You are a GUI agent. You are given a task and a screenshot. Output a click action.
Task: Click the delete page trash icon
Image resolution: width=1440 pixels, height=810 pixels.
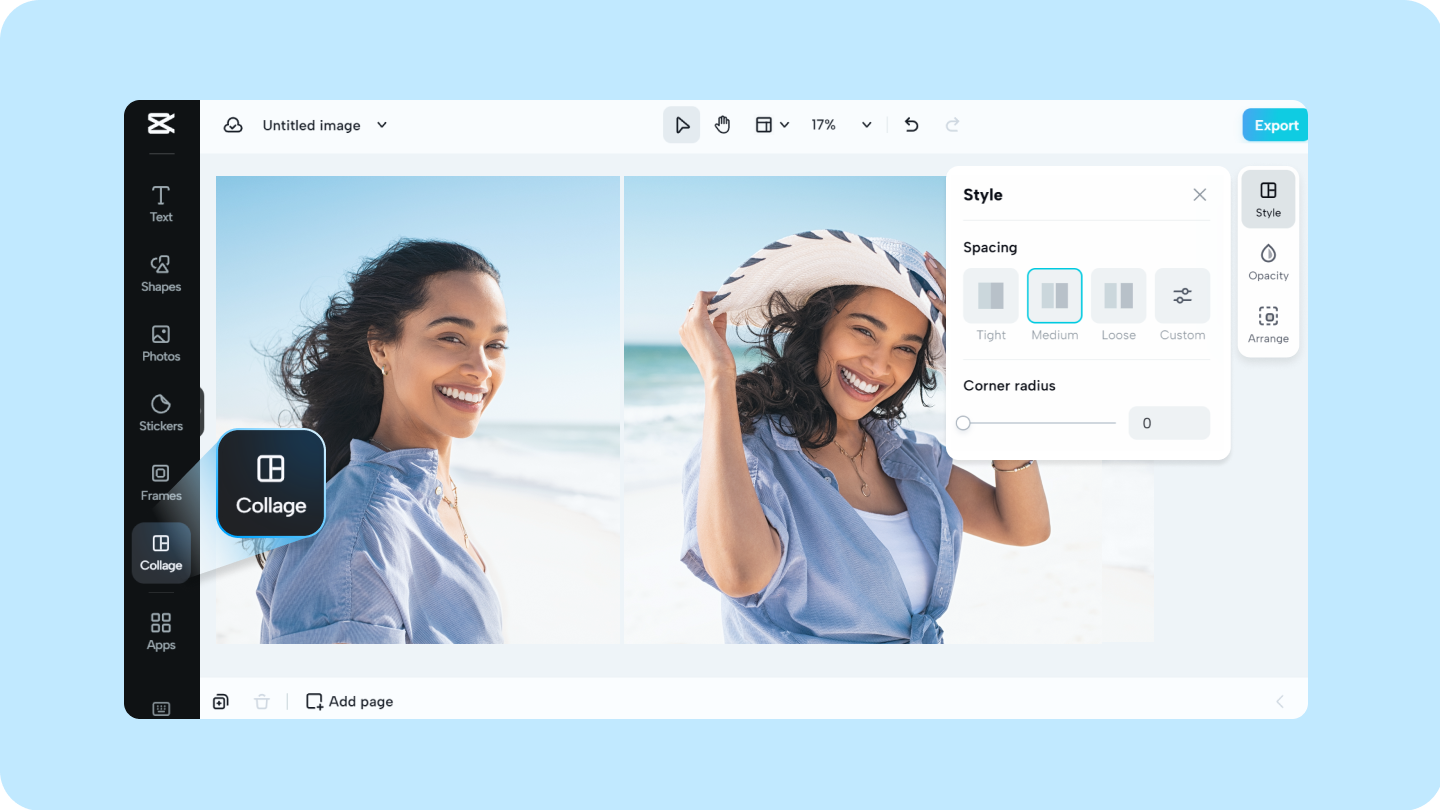click(262, 702)
